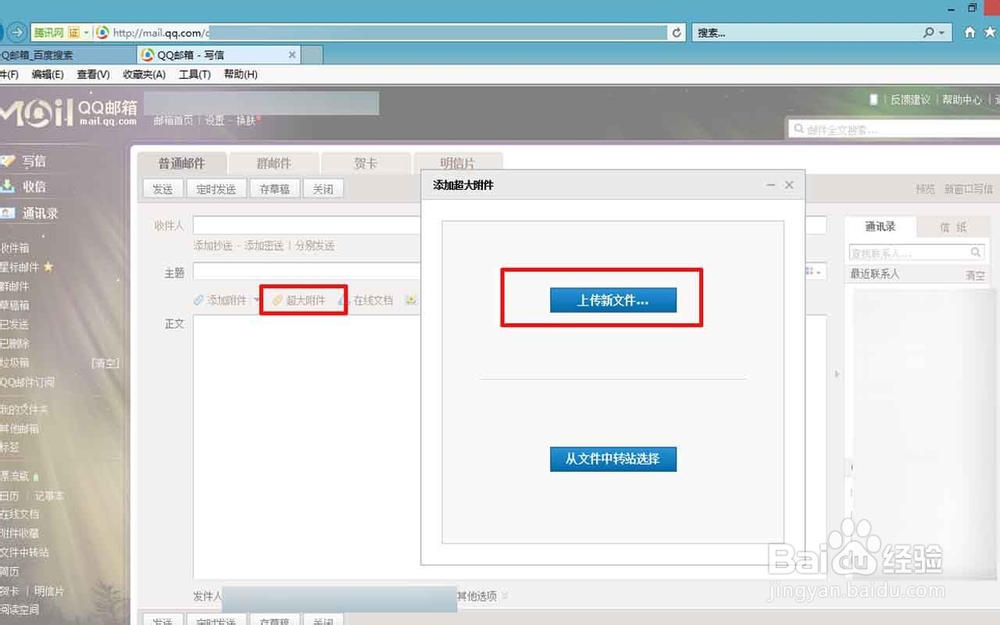The image size is (1000, 625).
Task: Switch to the 明信片 tab
Action: [458, 163]
